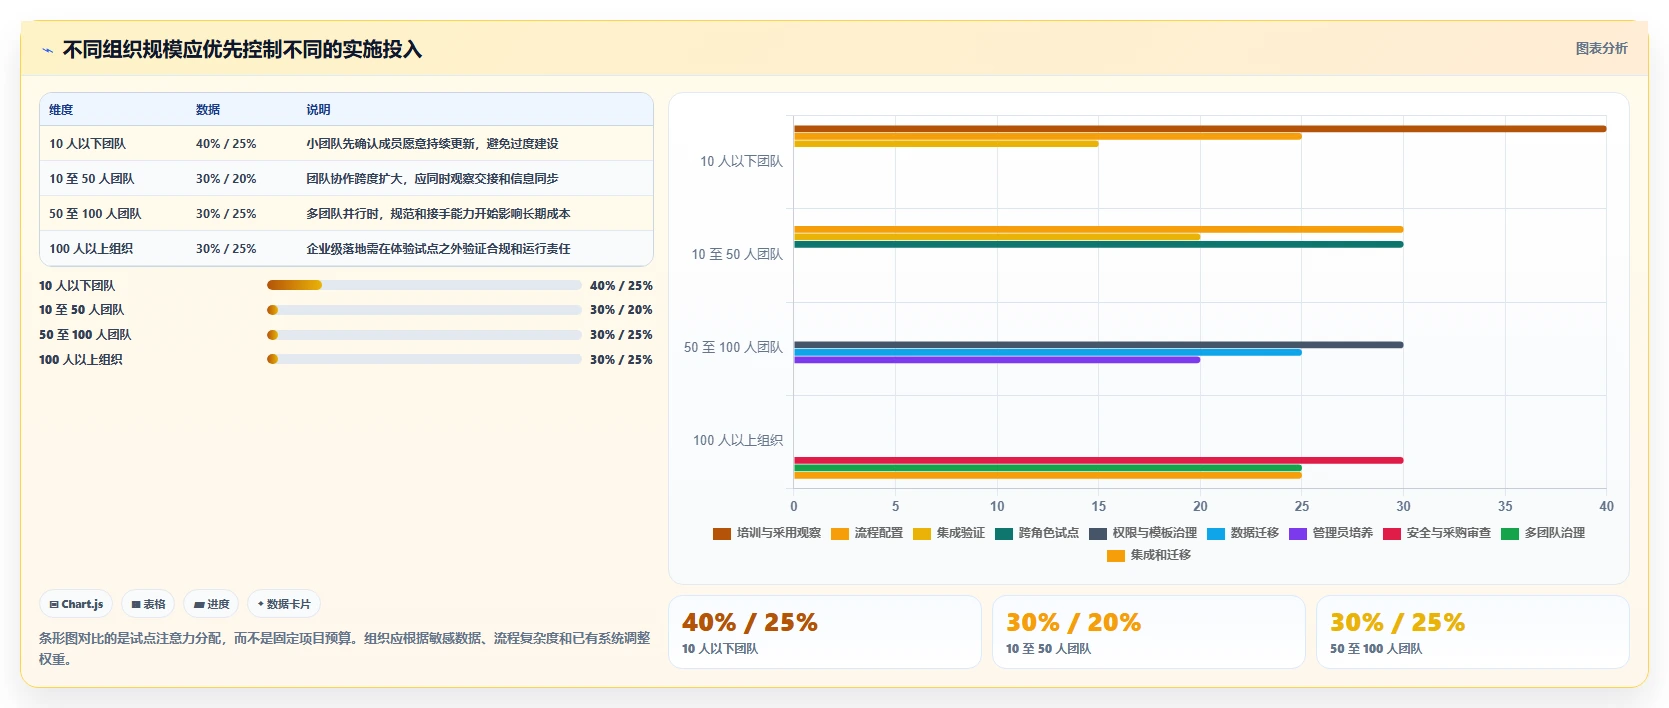This screenshot has height=708, width=1669.
Task: Toggle the 权限与模板治理 legend series
Action: pos(1142,533)
